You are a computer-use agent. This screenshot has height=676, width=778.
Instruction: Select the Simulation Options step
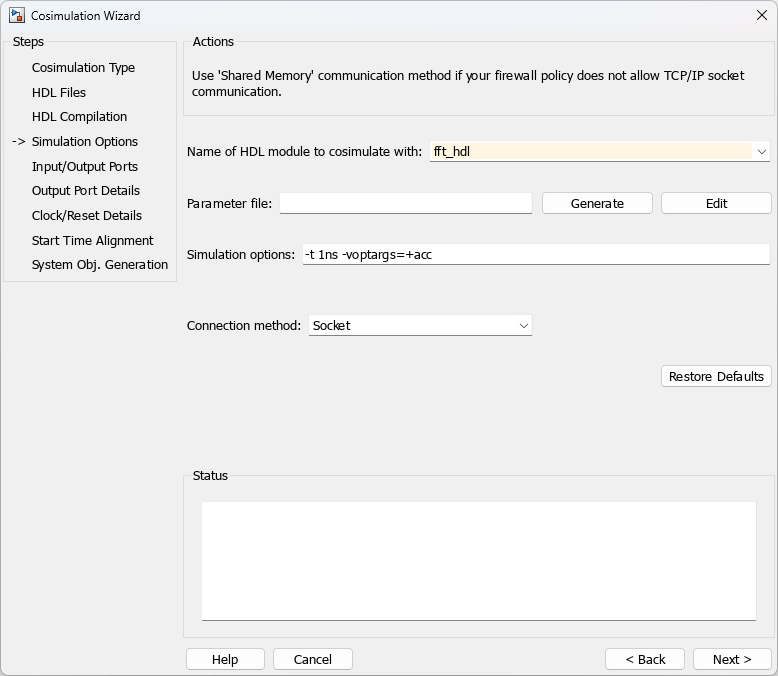[85, 142]
